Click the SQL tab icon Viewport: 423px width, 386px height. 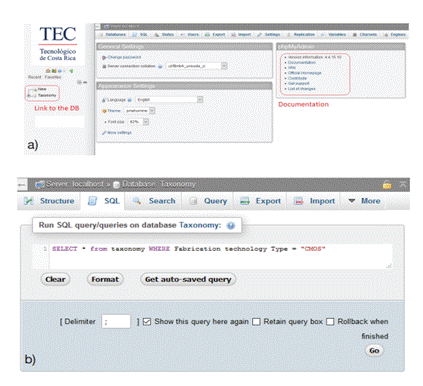[92, 201]
